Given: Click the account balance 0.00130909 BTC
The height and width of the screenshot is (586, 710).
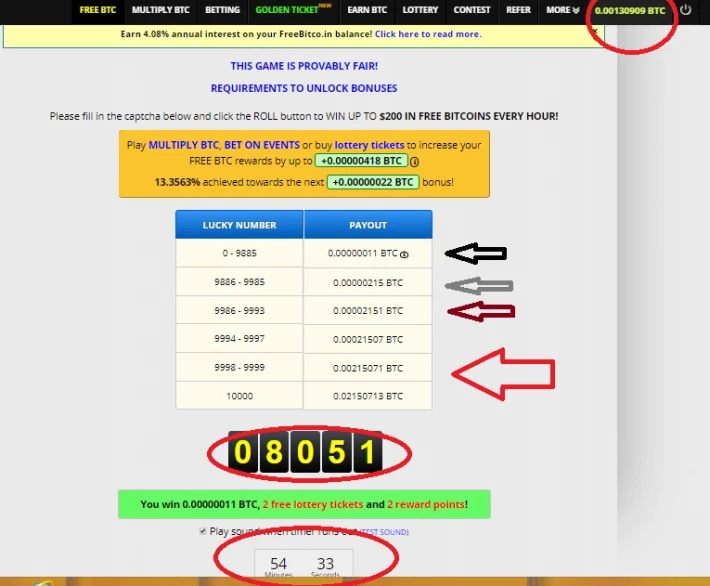Looking at the screenshot, I should [630, 11].
